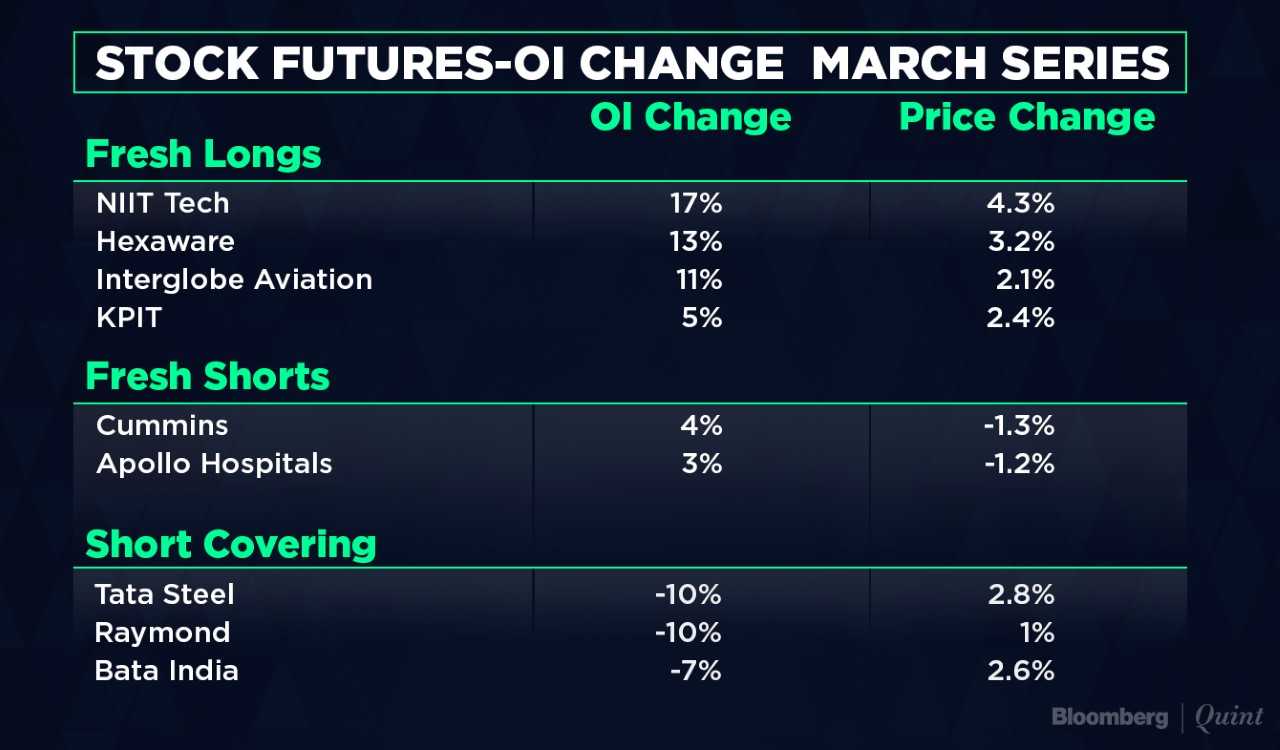Click the KPIT stock name
This screenshot has width=1280, height=750.
129,317
